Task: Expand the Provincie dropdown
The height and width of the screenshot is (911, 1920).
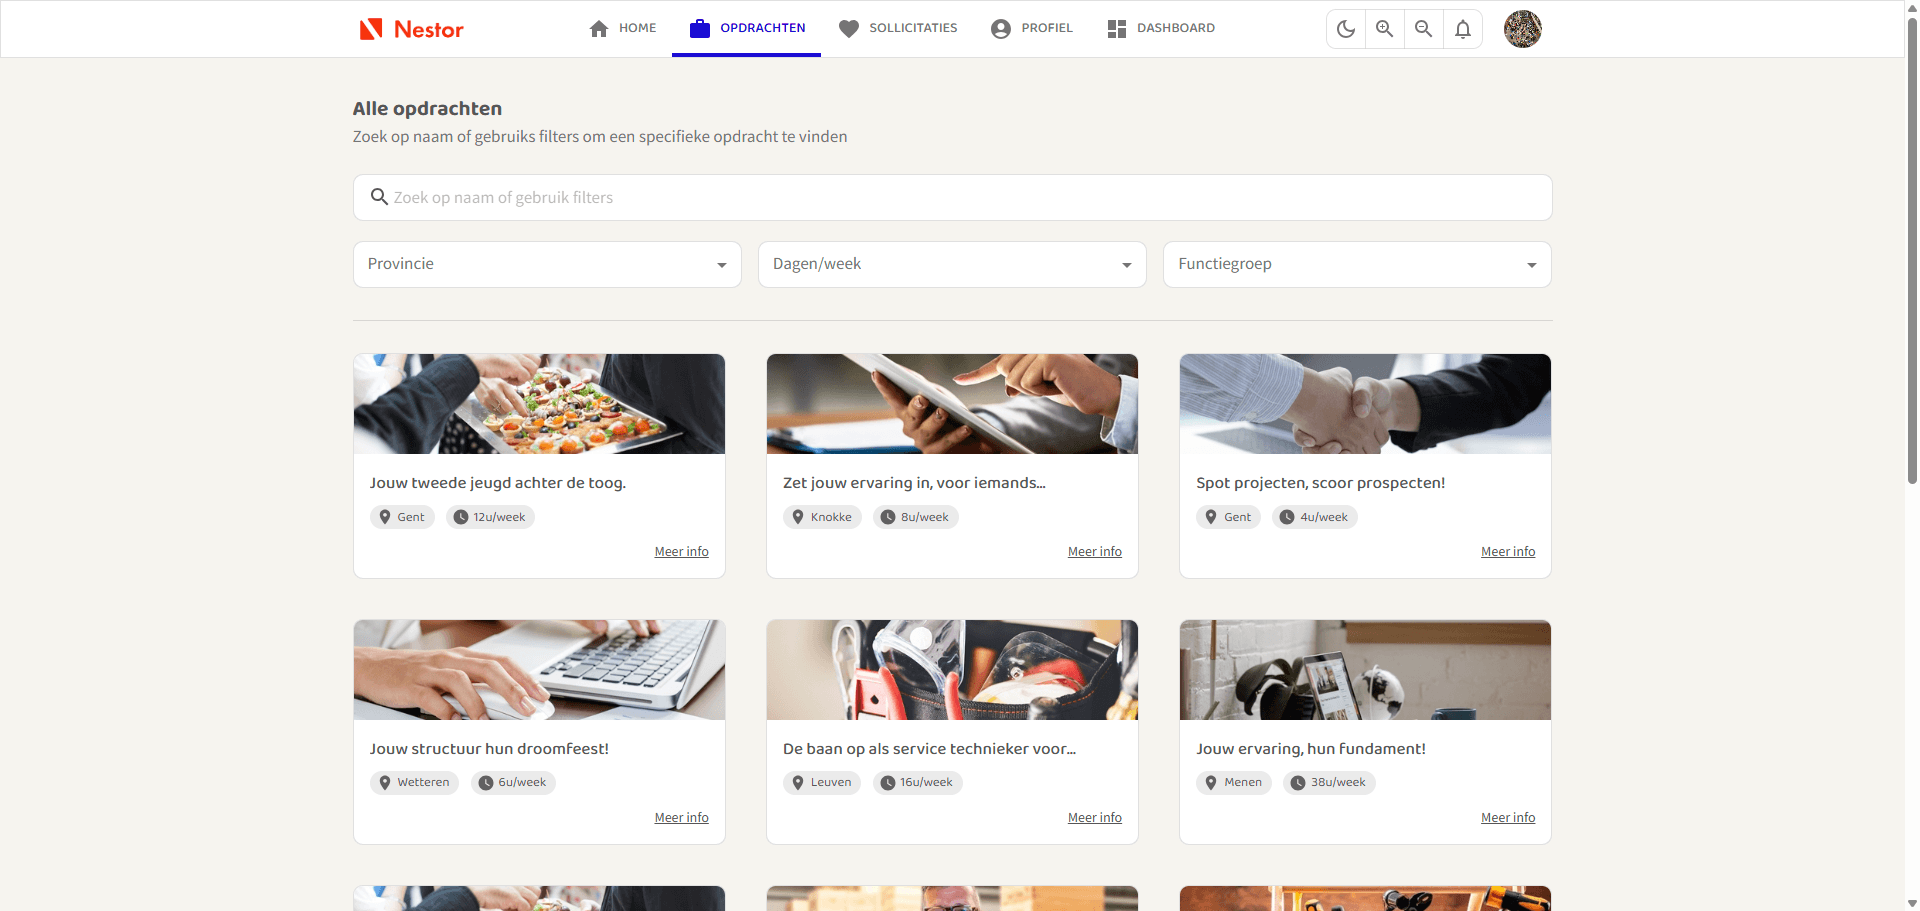Action: (x=547, y=264)
